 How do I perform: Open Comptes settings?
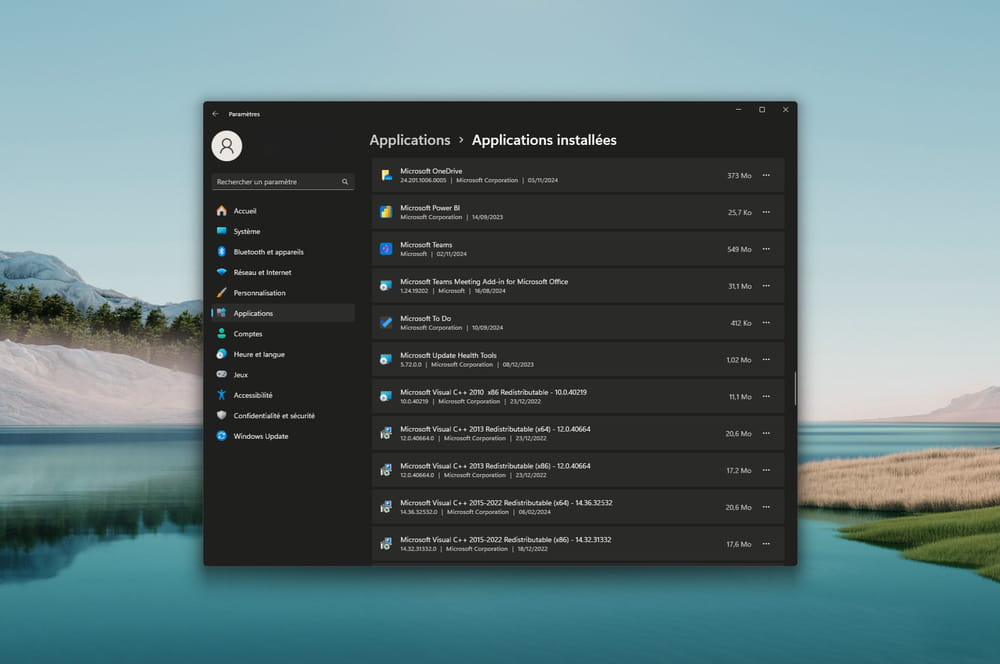283,334
